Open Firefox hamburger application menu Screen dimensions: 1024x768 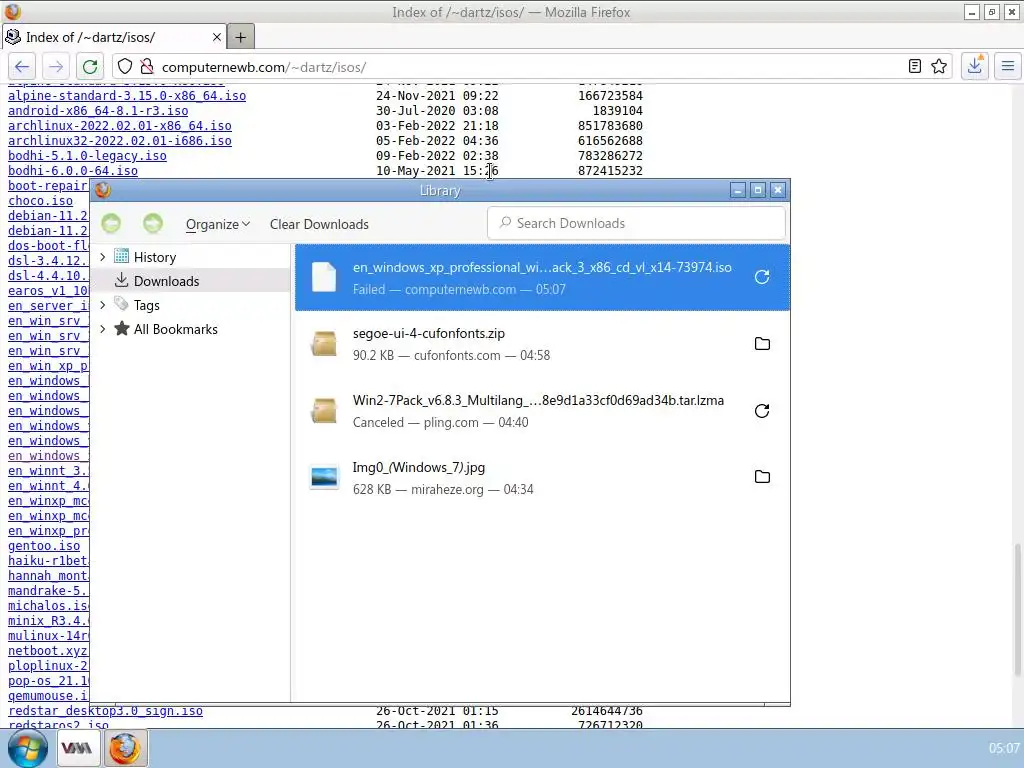tap(1008, 67)
